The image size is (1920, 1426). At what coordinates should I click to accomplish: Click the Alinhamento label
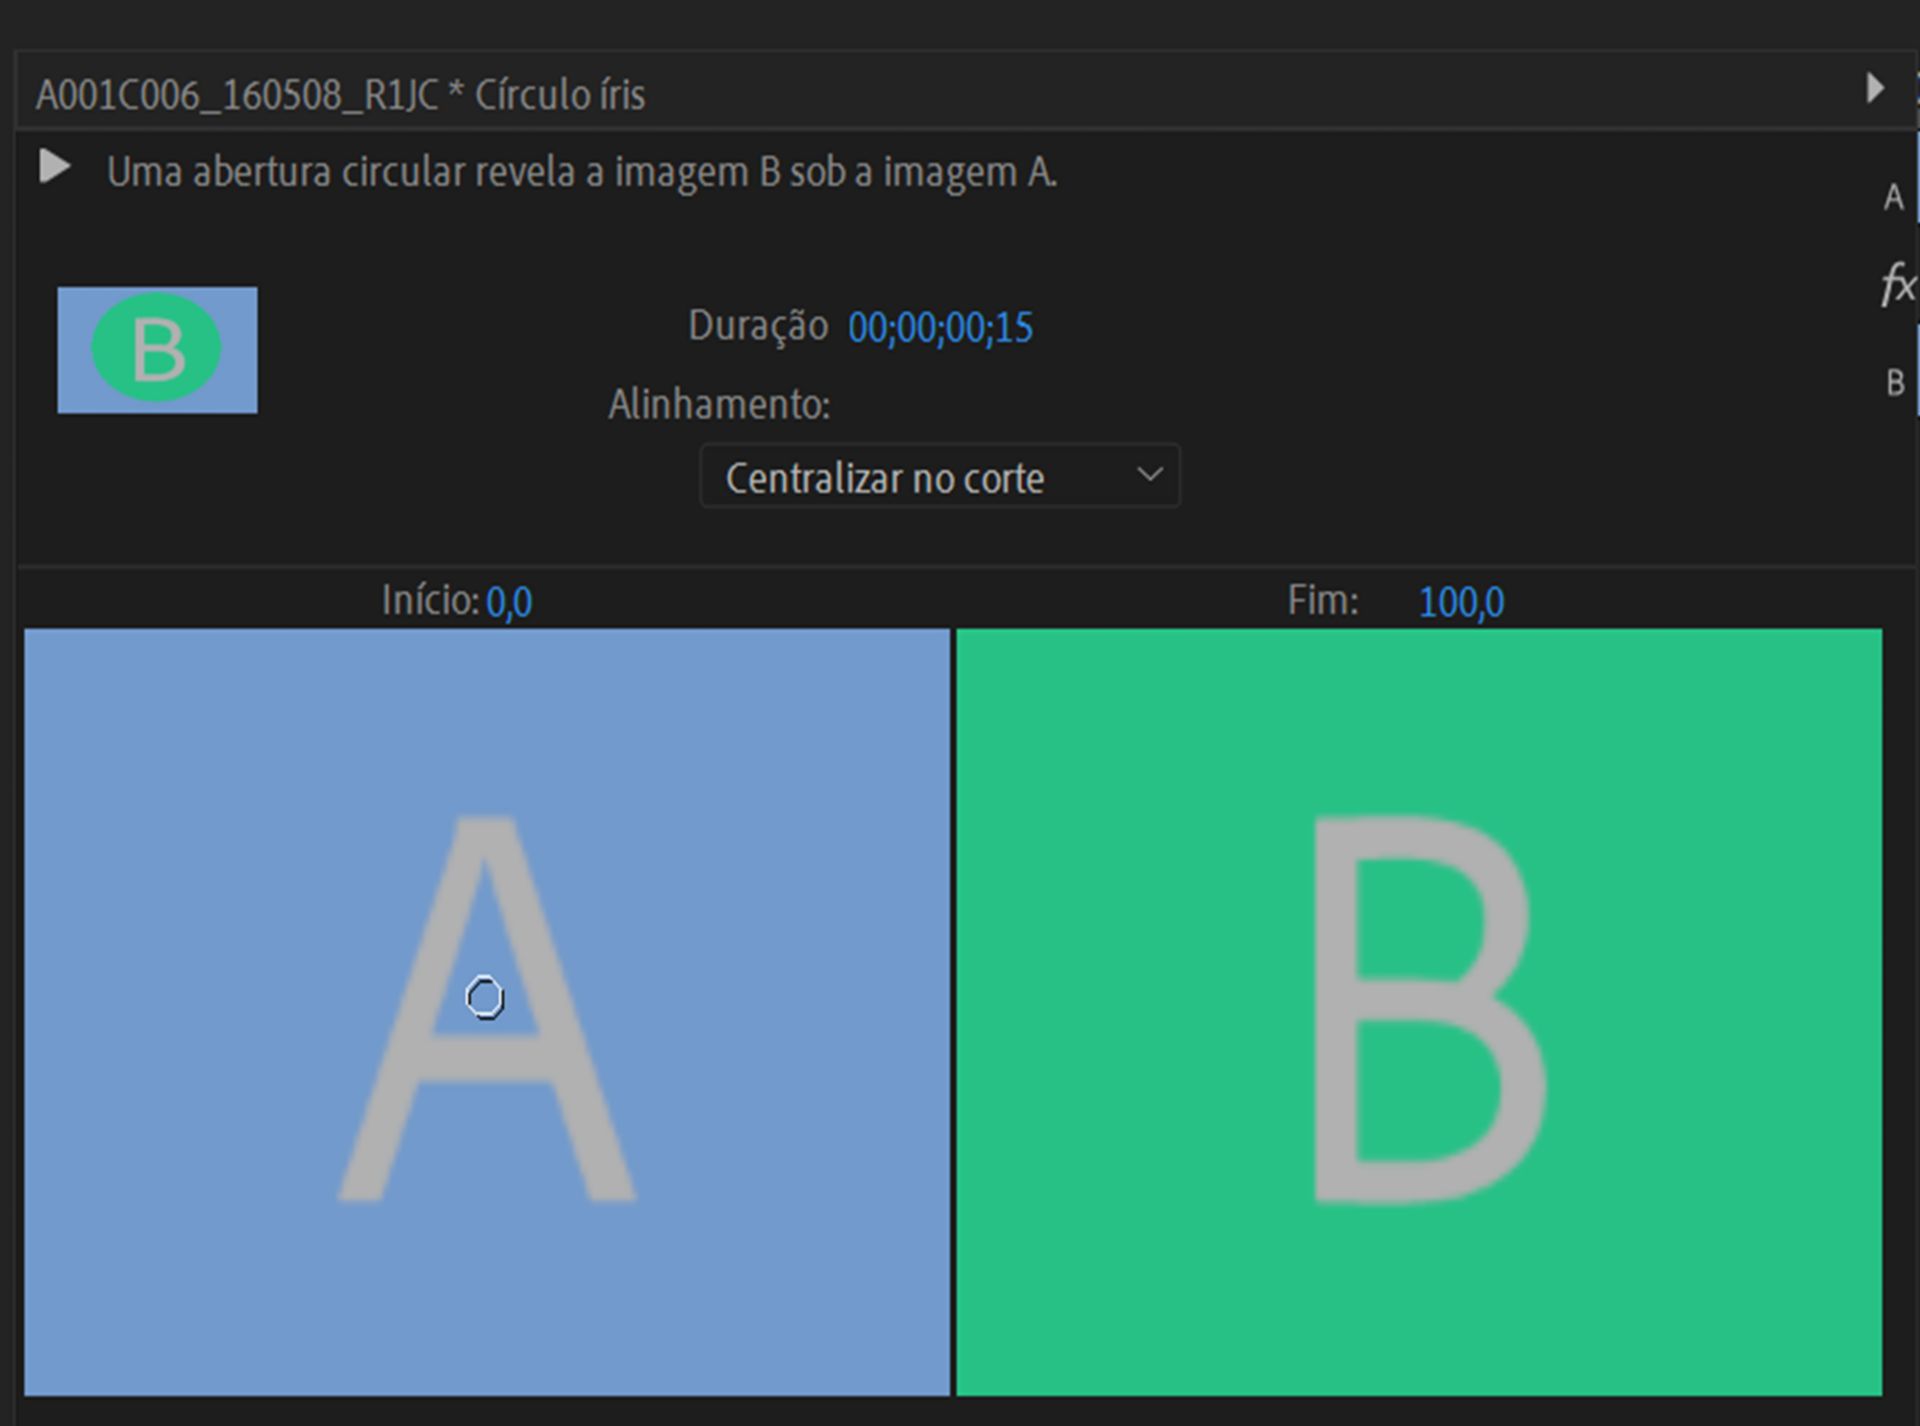click(719, 405)
